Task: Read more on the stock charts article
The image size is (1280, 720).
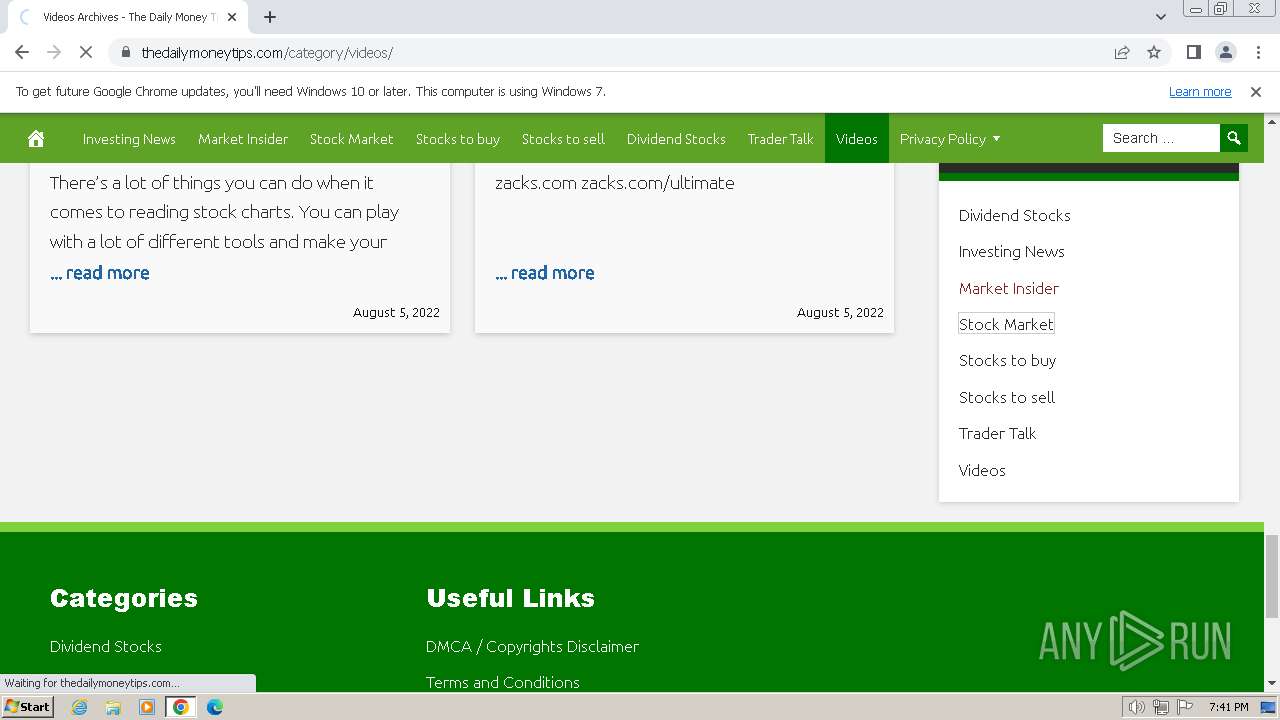Action: (x=100, y=273)
